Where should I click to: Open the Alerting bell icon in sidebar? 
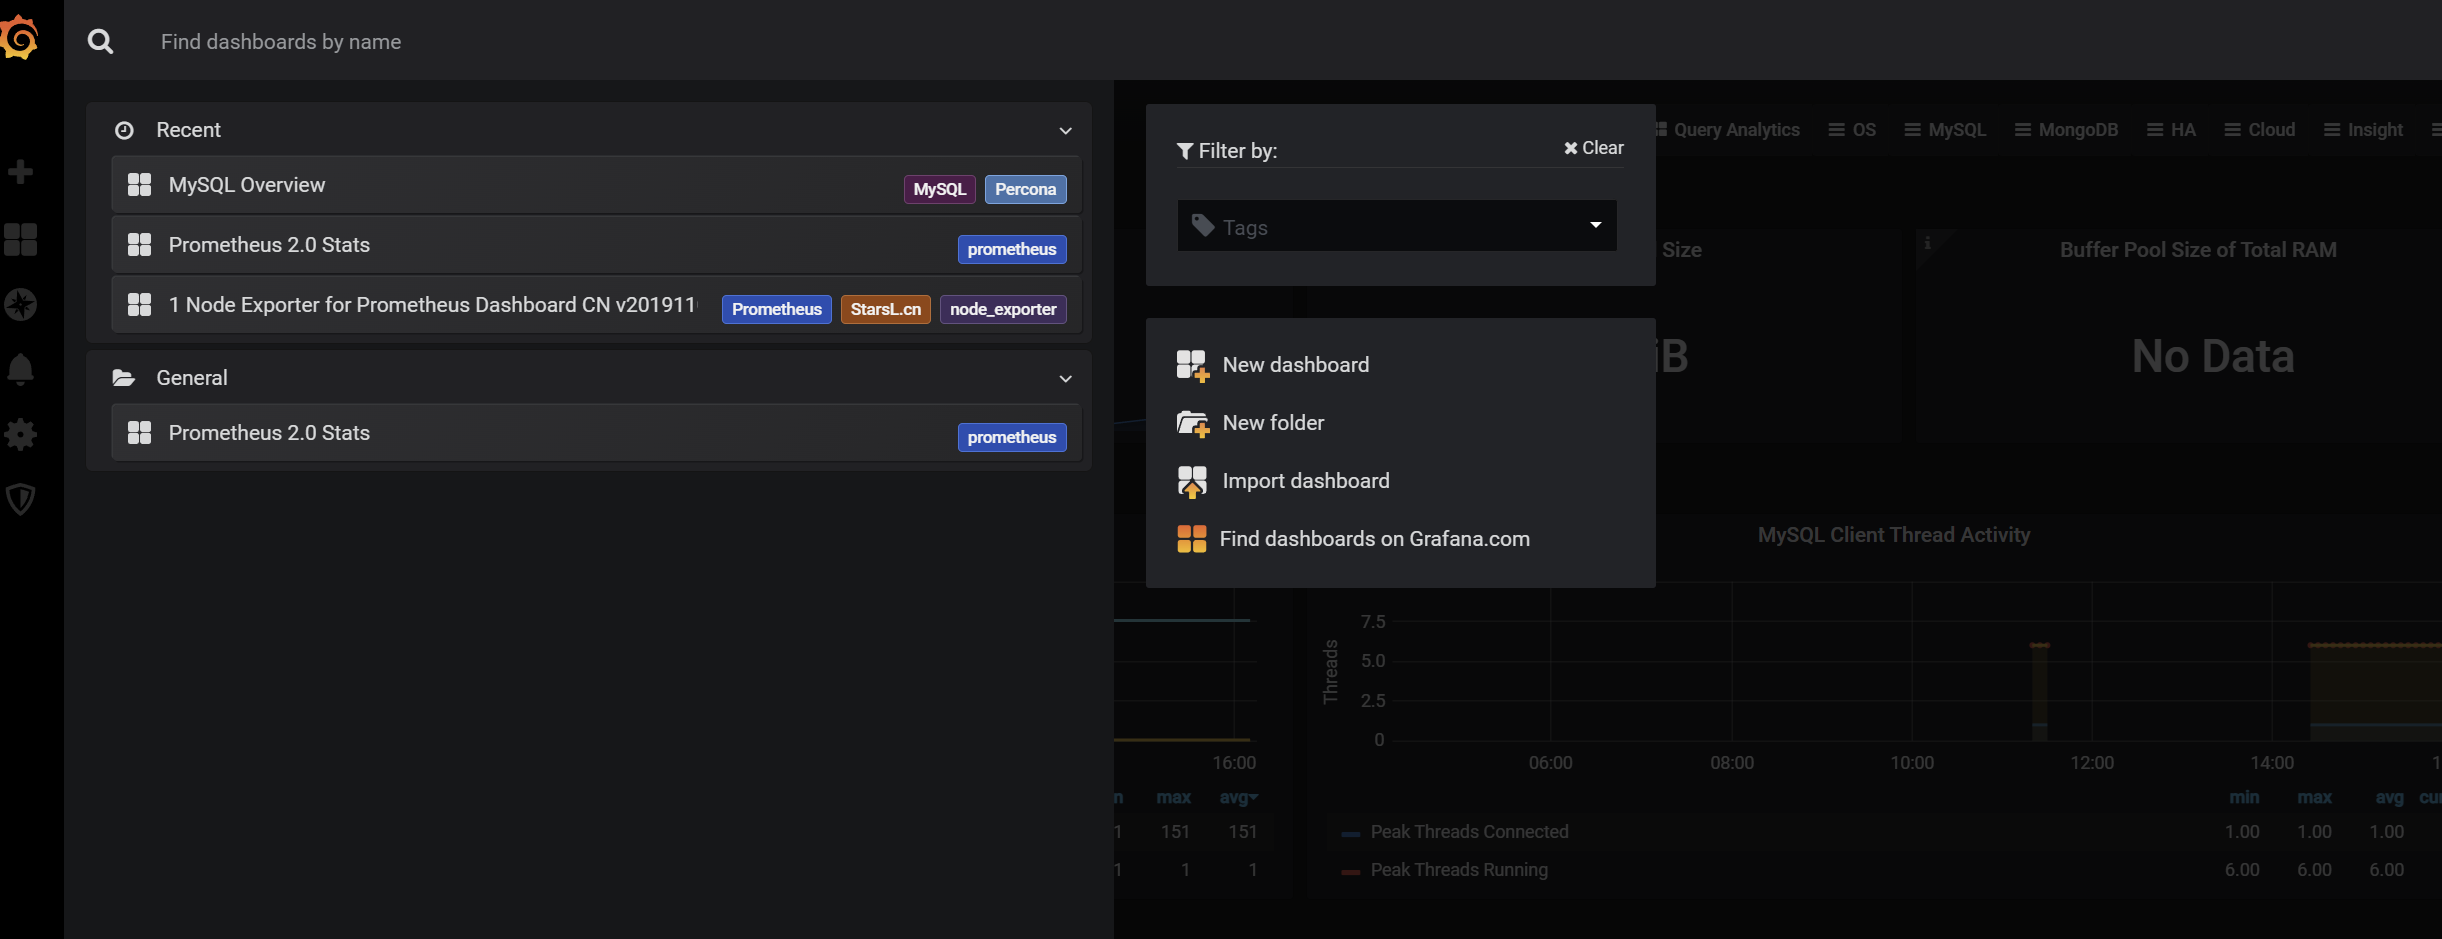click(x=20, y=369)
